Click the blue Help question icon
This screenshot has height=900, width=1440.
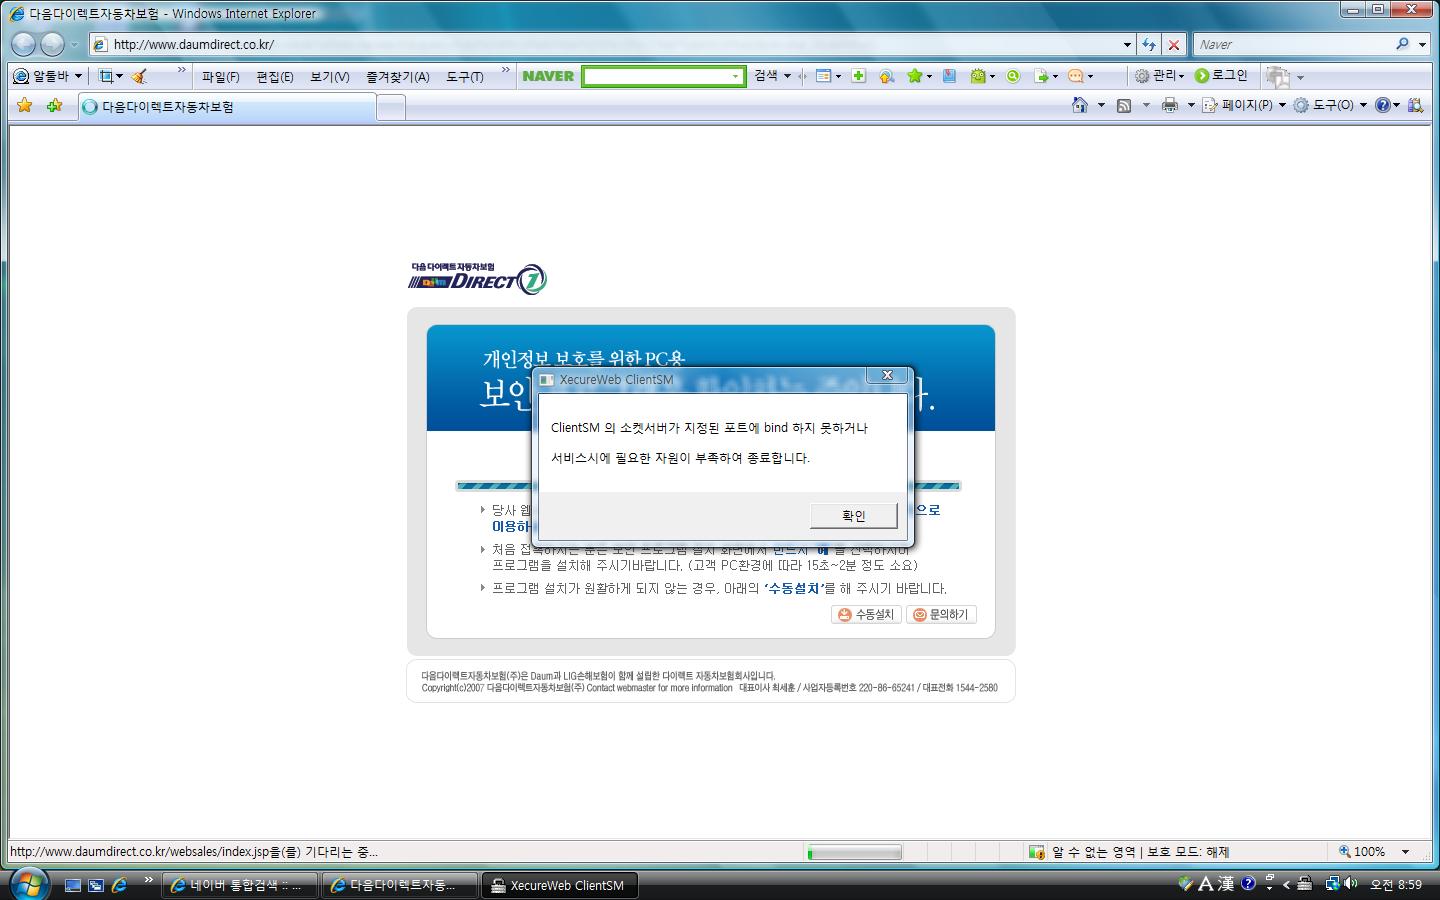[x=1383, y=105]
